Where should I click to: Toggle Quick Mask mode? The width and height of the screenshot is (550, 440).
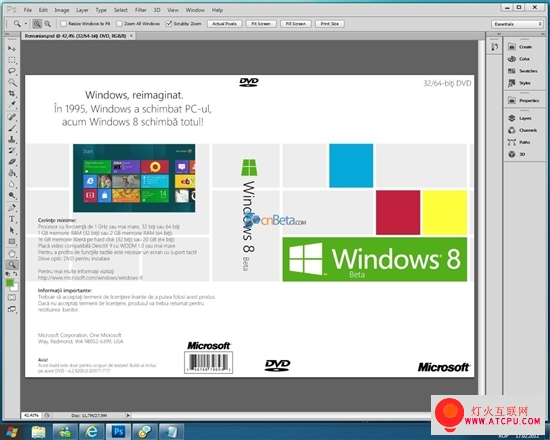pos(12,298)
